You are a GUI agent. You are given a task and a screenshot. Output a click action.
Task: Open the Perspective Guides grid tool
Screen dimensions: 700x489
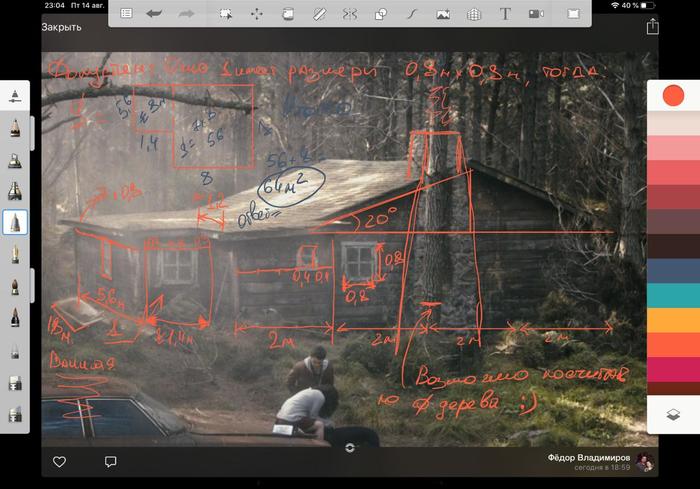pyautogui.click(x=474, y=14)
